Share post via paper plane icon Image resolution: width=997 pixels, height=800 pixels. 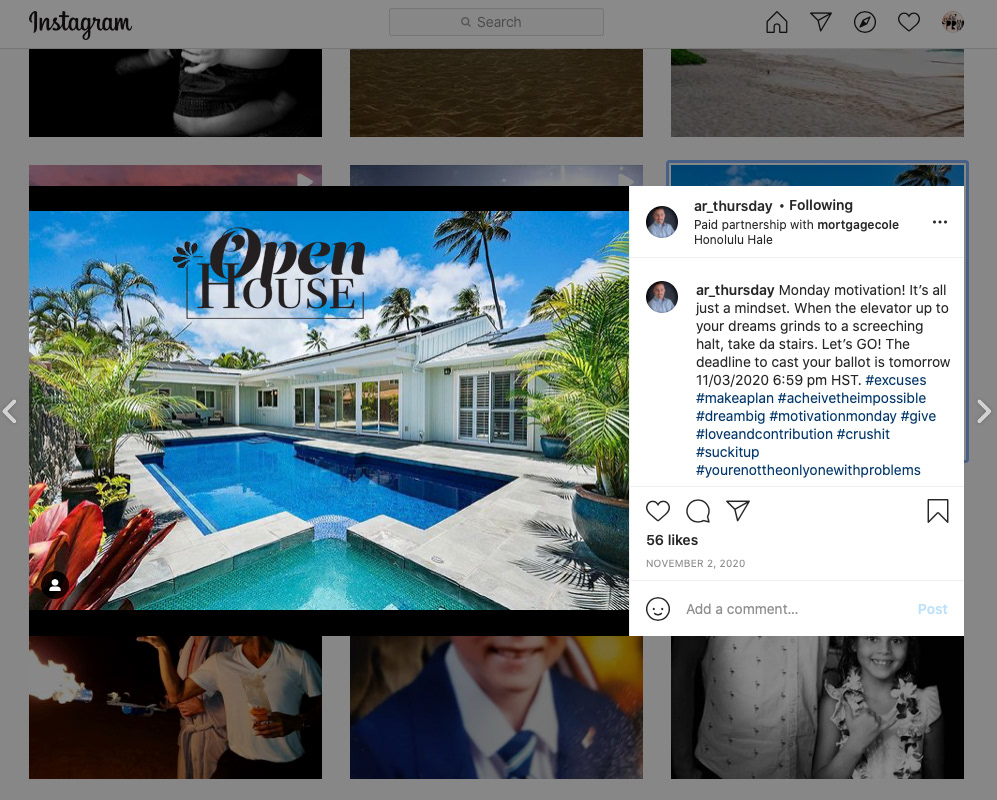[x=738, y=511]
